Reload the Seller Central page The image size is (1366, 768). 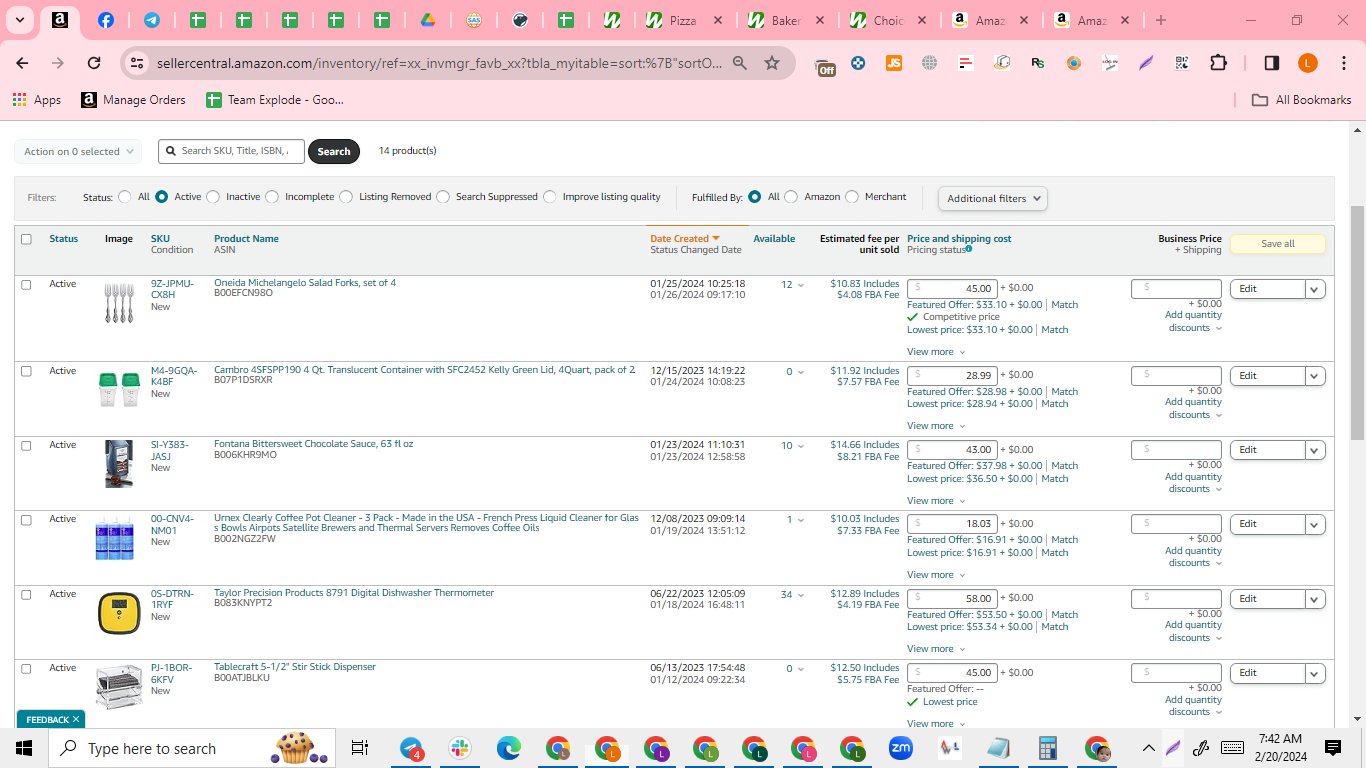(x=94, y=63)
